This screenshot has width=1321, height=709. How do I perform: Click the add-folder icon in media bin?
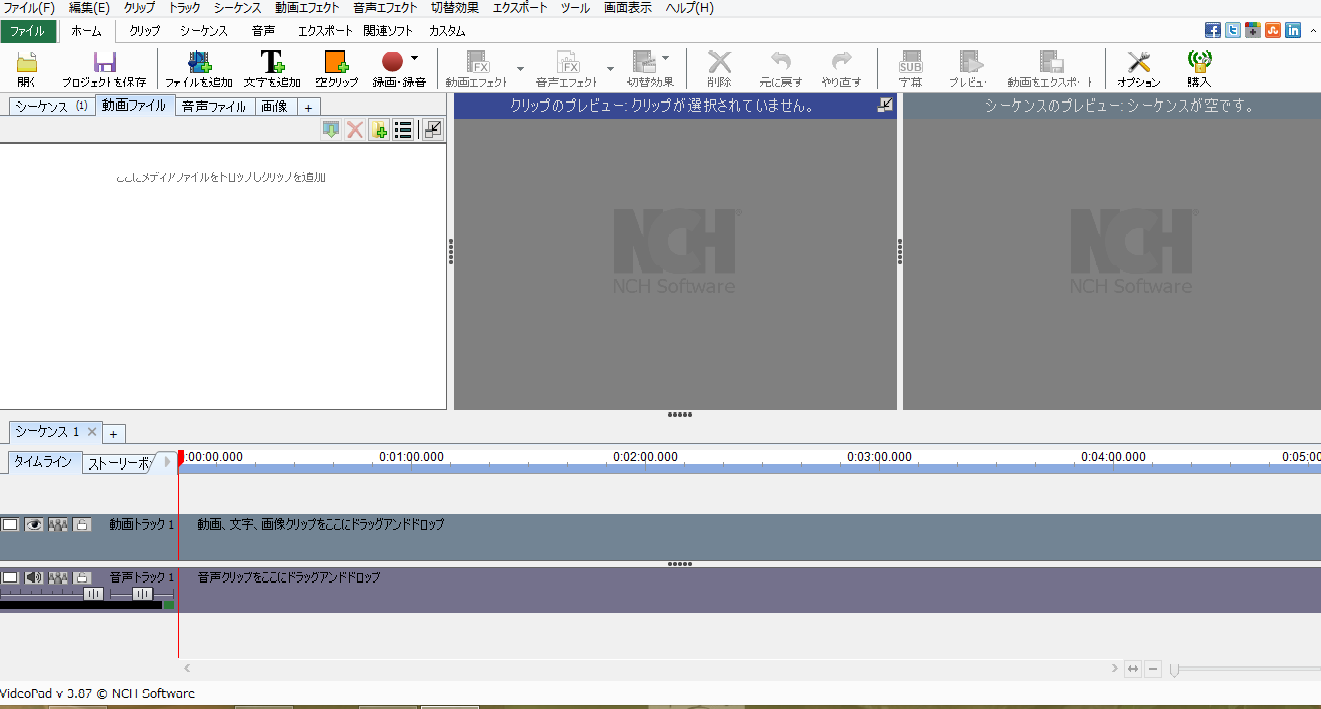tap(379, 129)
